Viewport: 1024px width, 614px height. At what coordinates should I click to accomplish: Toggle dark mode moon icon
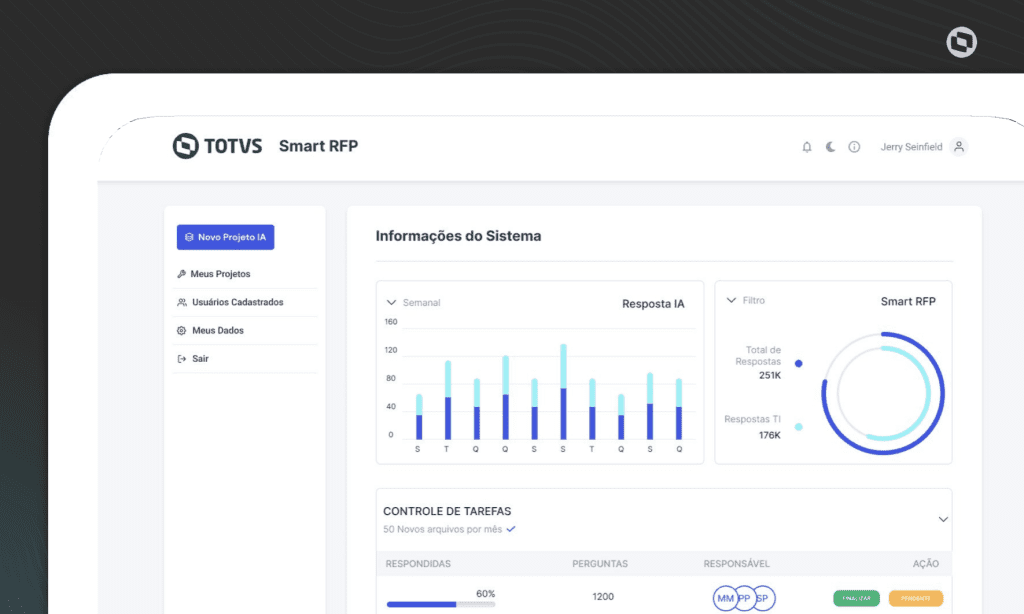(x=830, y=147)
